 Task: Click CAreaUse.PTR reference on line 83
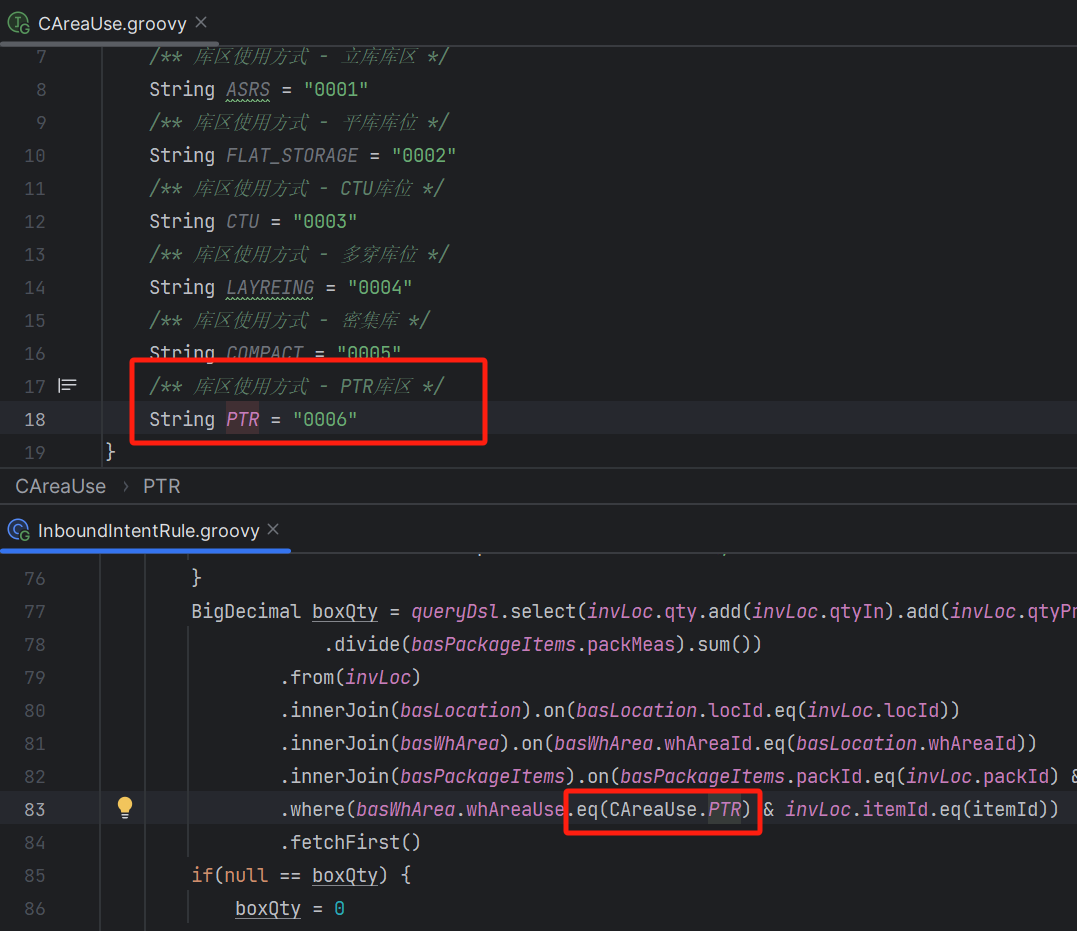pos(675,809)
